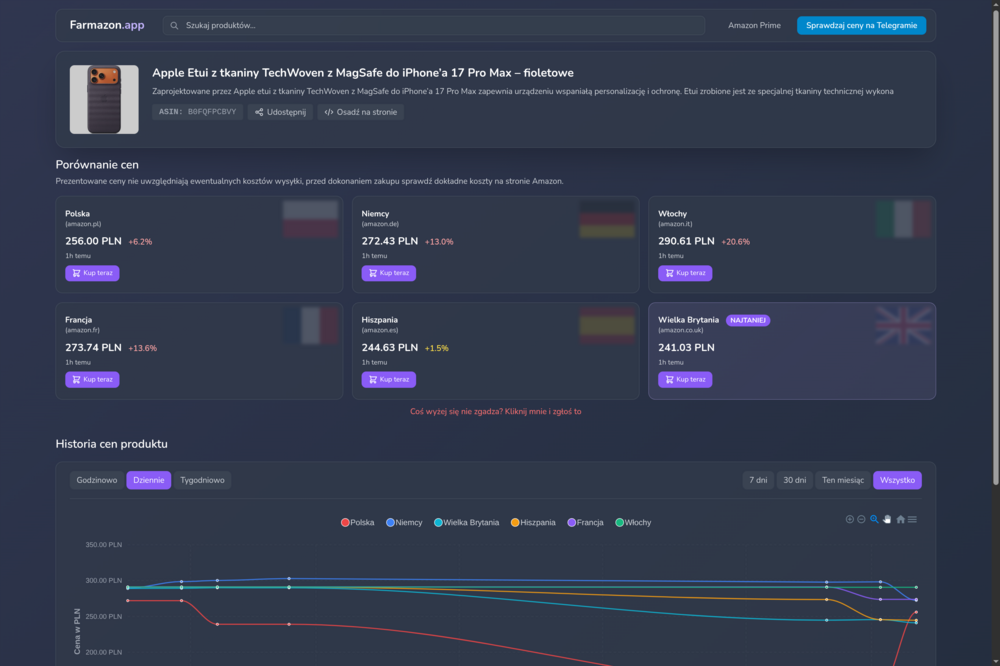The image size is (1000, 666).
Task: Click the Francja flag image
Action: pyautogui.click(x=311, y=325)
